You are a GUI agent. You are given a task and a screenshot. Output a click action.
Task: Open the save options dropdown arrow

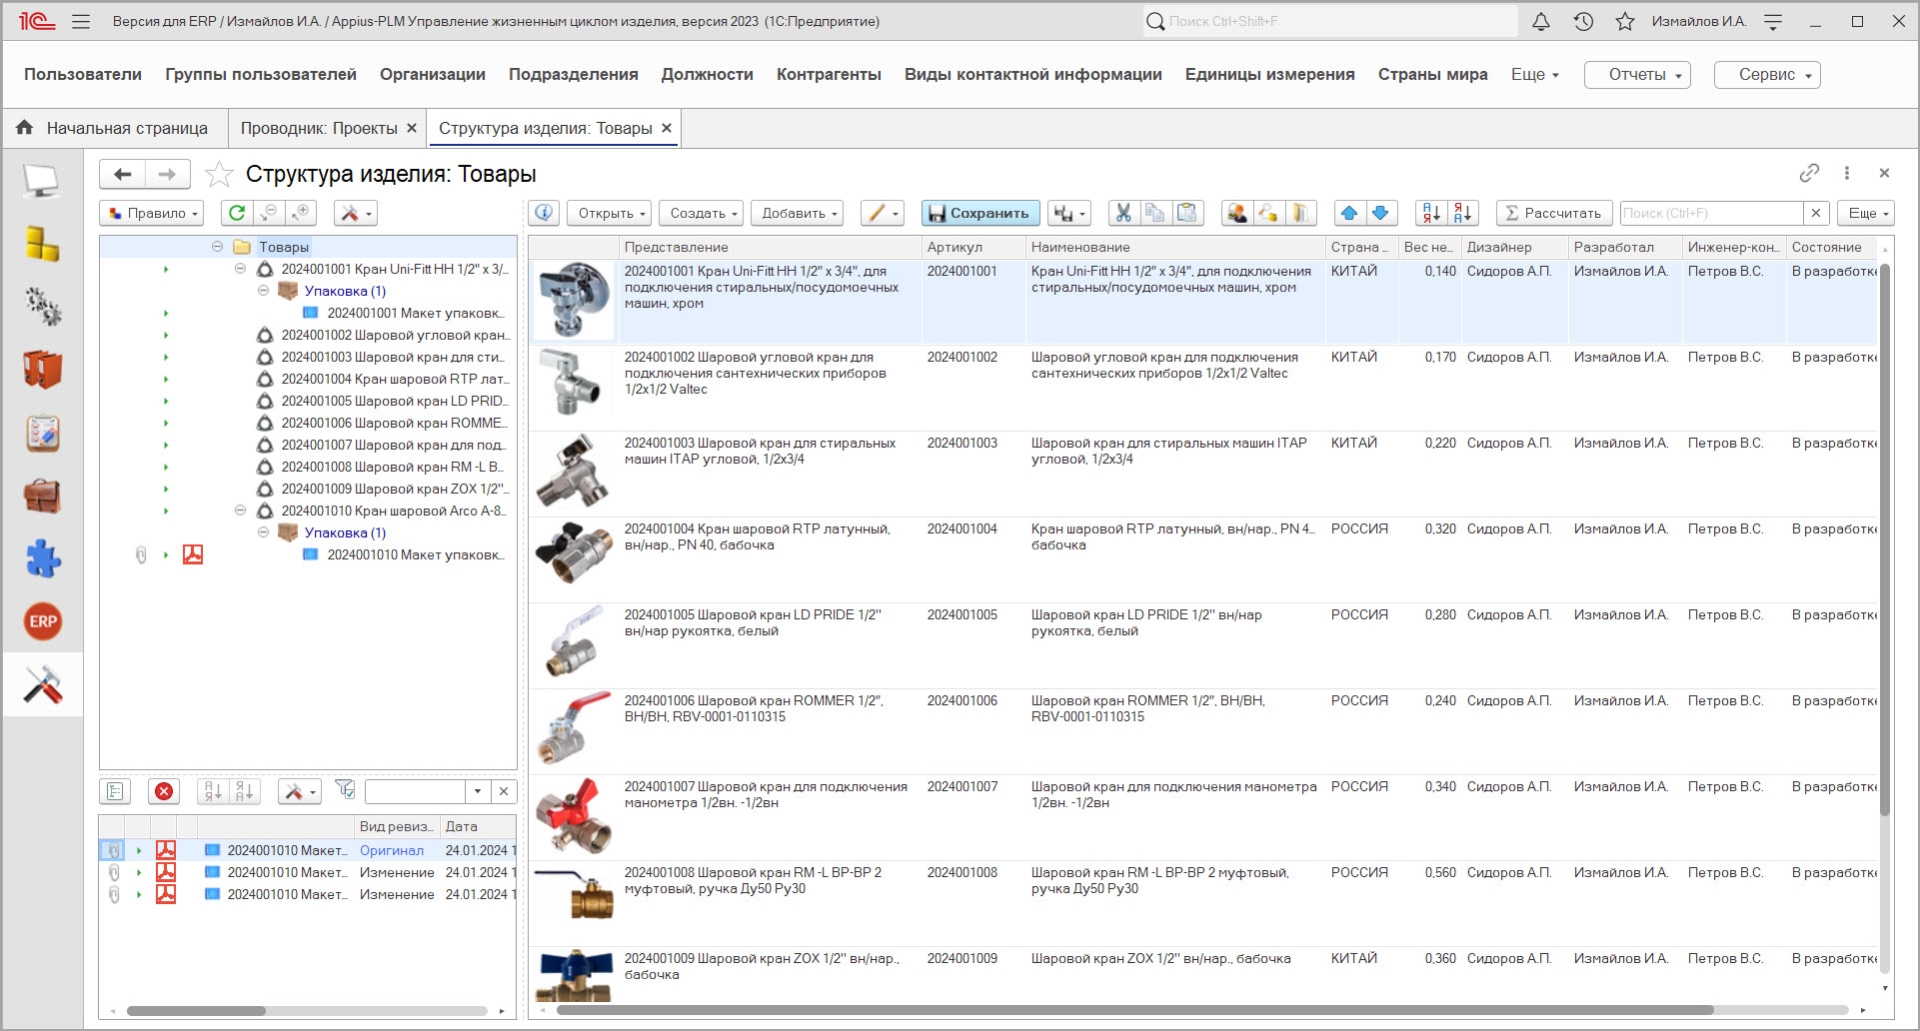1069,213
